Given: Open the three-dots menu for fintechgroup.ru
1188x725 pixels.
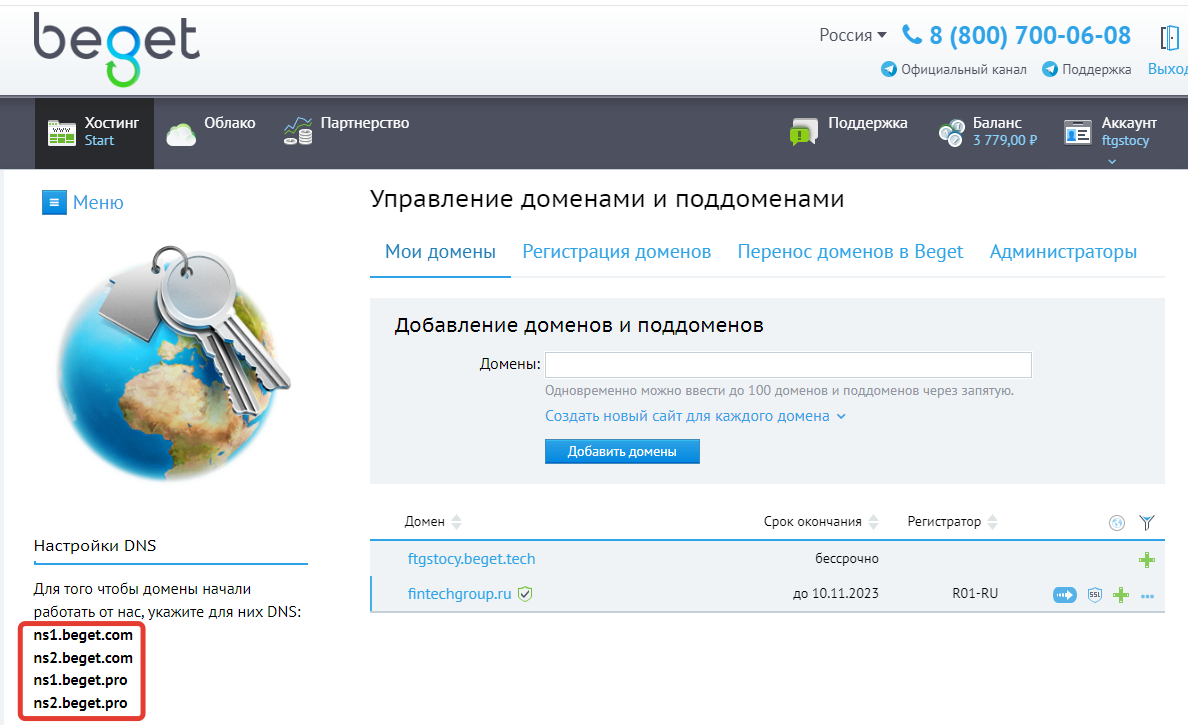Looking at the screenshot, I should 1147,596.
